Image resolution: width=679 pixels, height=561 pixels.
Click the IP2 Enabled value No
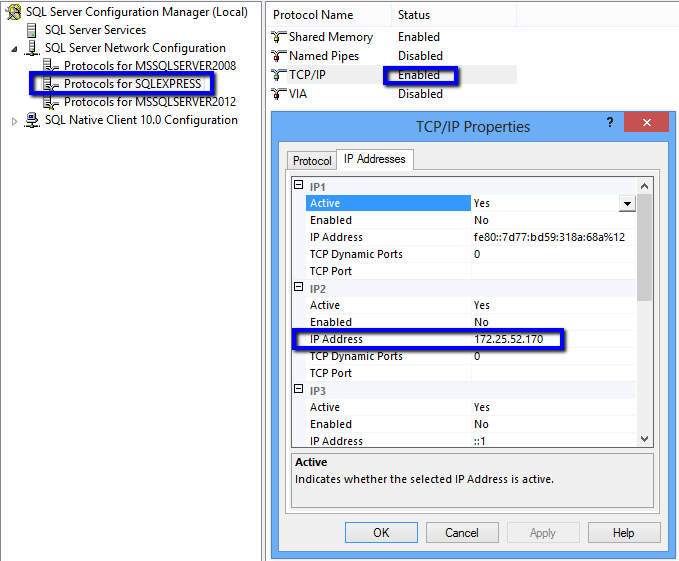click(x=481, y=322)
